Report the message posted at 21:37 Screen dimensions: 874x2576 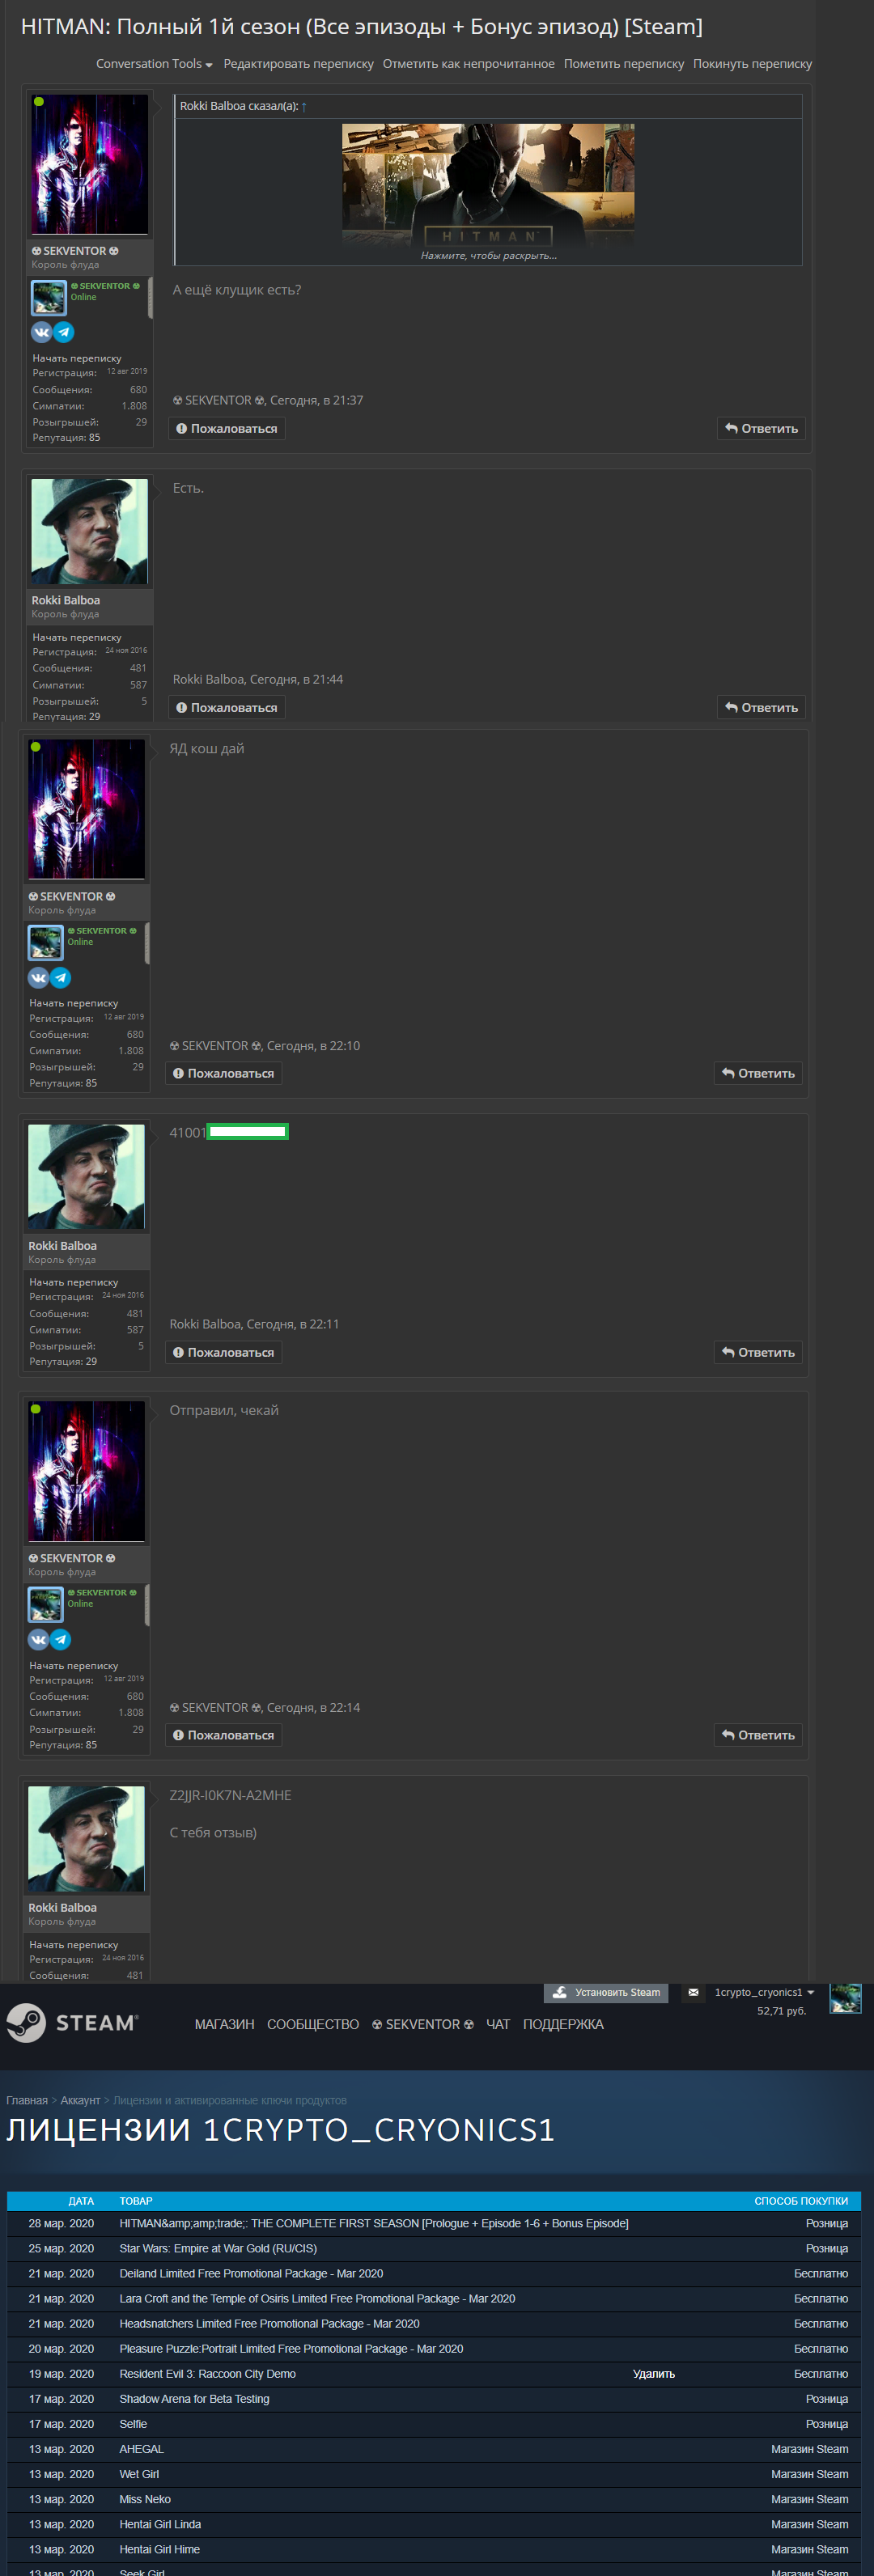click(x=226, y=429)
